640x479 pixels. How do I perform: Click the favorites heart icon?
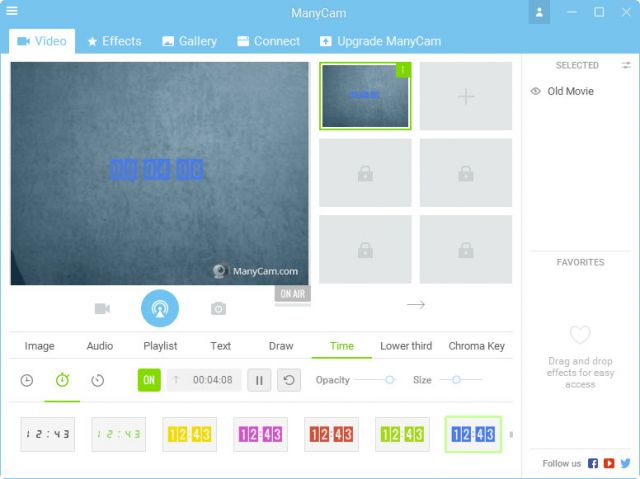coord(580,335)
